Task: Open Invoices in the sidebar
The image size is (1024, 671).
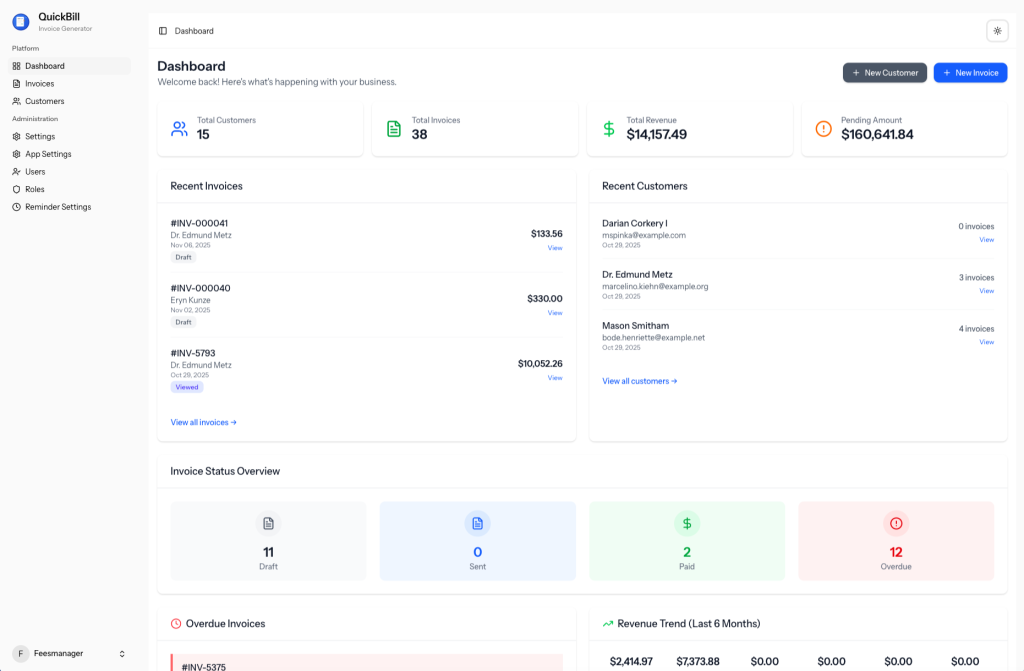Action: (40, 84)
